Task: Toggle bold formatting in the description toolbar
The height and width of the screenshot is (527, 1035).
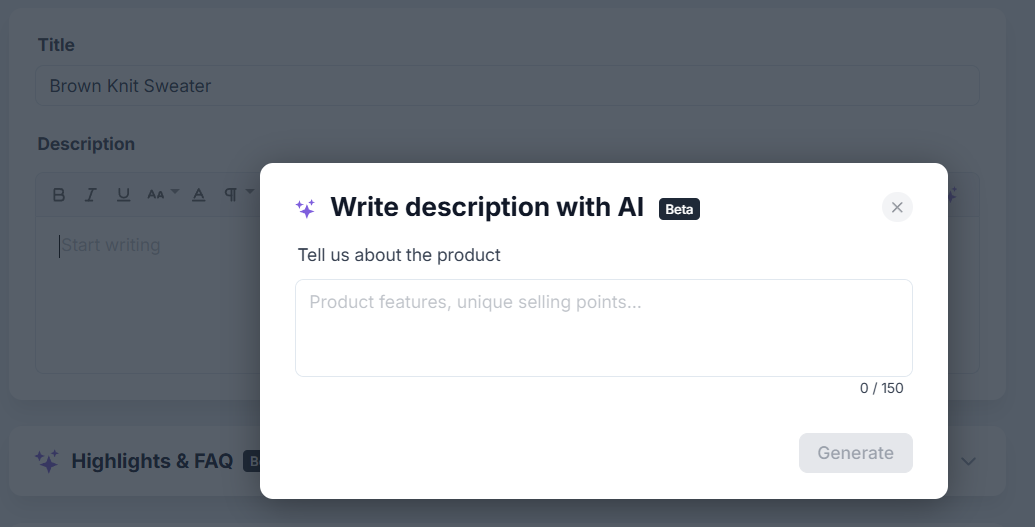Action: [59, 195]
